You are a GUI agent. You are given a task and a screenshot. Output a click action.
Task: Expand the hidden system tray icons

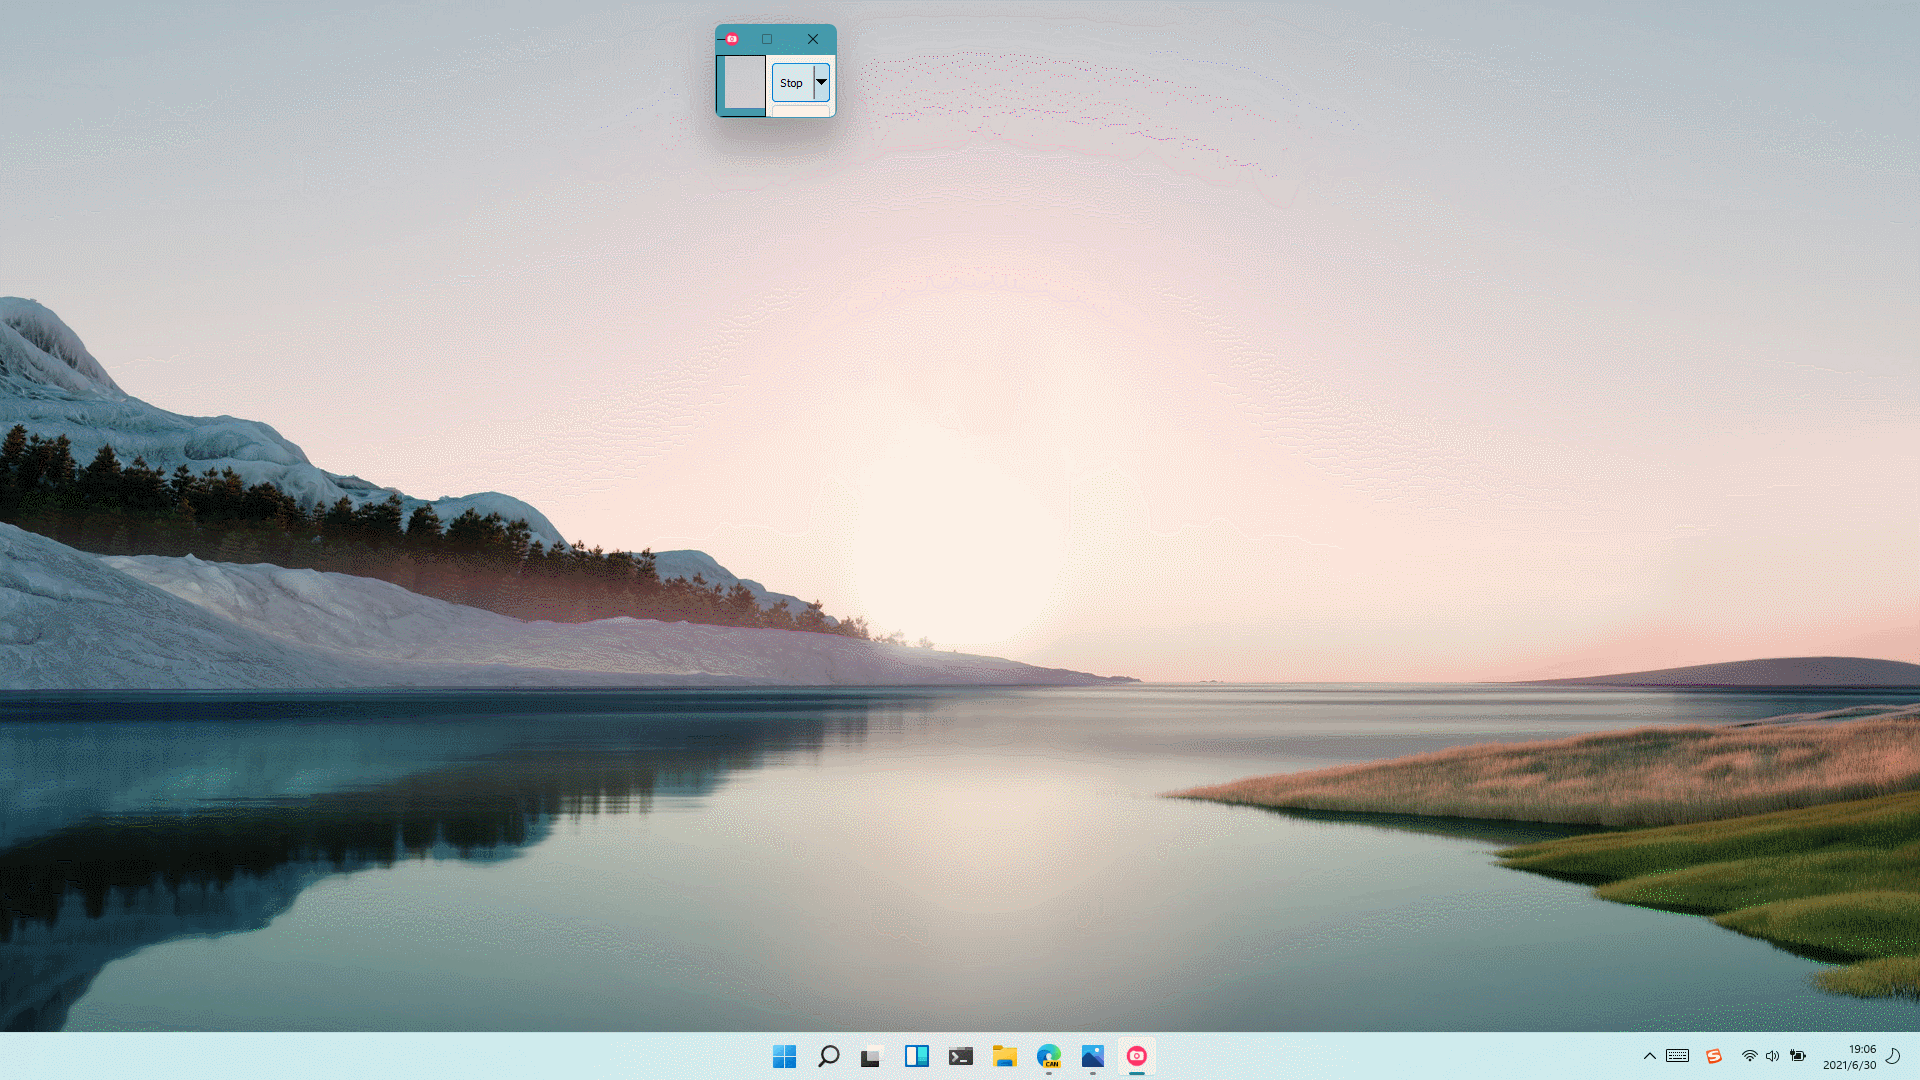tap(1650, 1056)
